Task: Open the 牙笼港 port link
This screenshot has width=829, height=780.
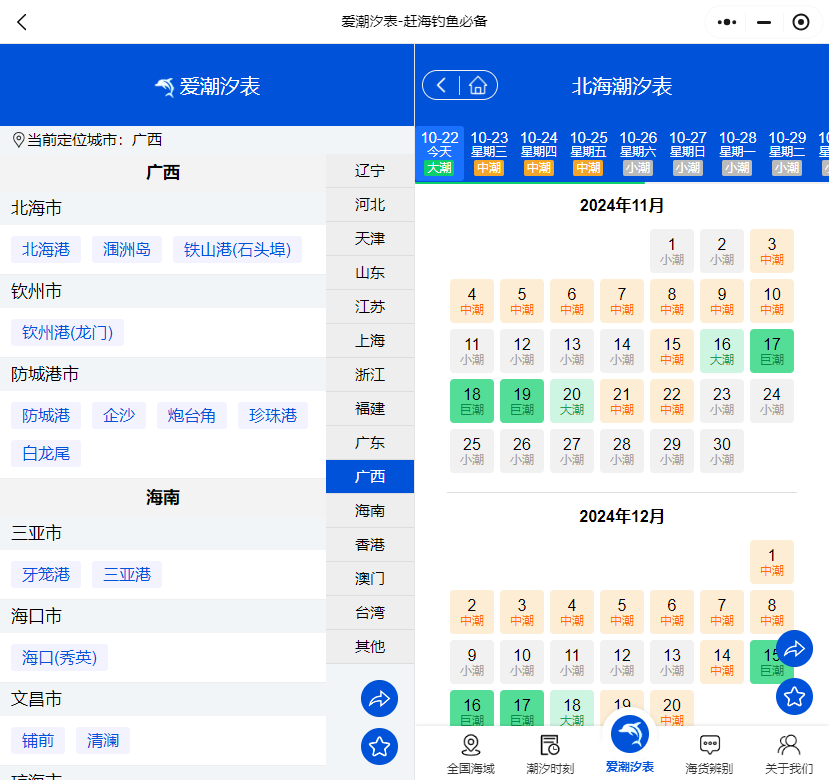Action: pyautogui.click(x=46, y=574)
